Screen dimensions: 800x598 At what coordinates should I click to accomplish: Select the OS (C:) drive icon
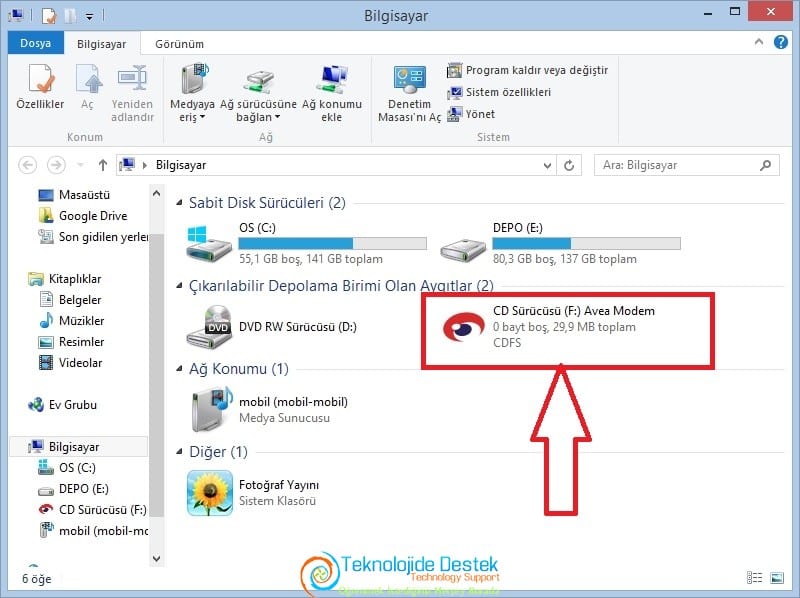[209, 244]
